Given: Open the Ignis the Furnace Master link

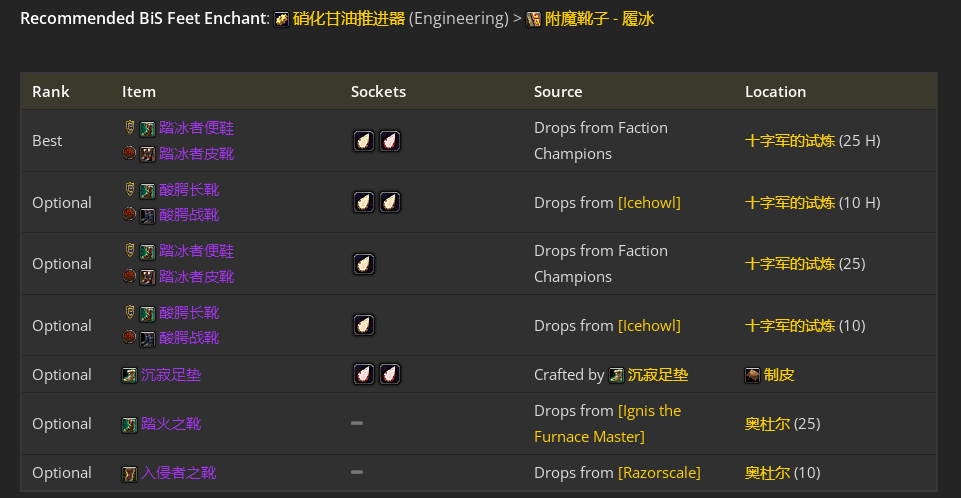Looking at the screenshot, I should (607, 424).
